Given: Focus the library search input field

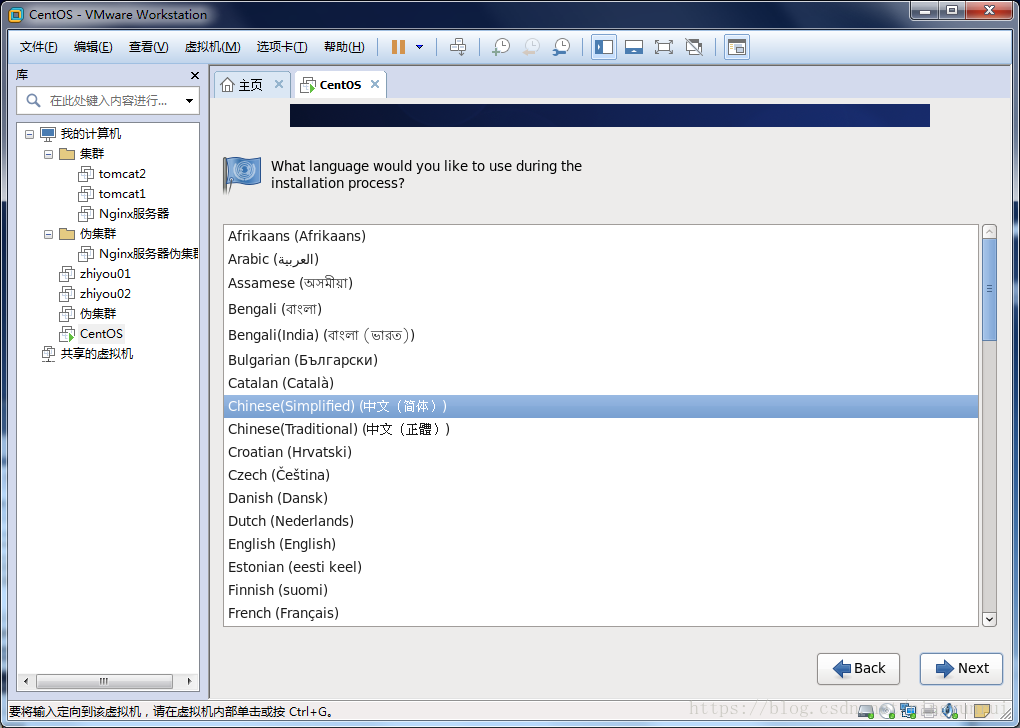Looking at the screenshot, I should point(107,101).
